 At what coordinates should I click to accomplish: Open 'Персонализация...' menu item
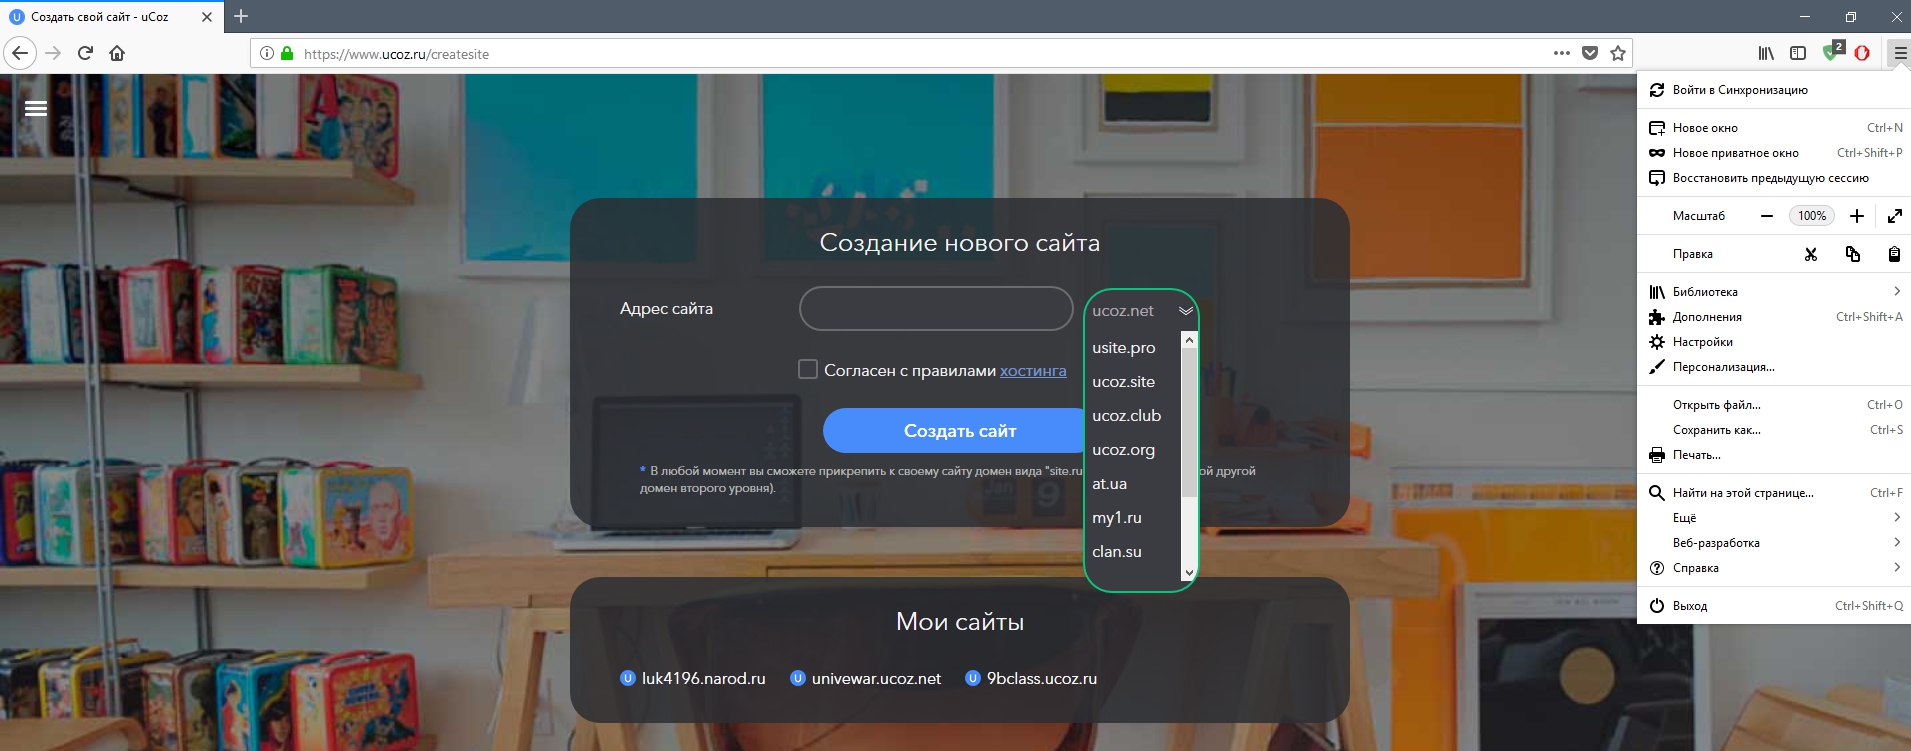point(1774,367)
